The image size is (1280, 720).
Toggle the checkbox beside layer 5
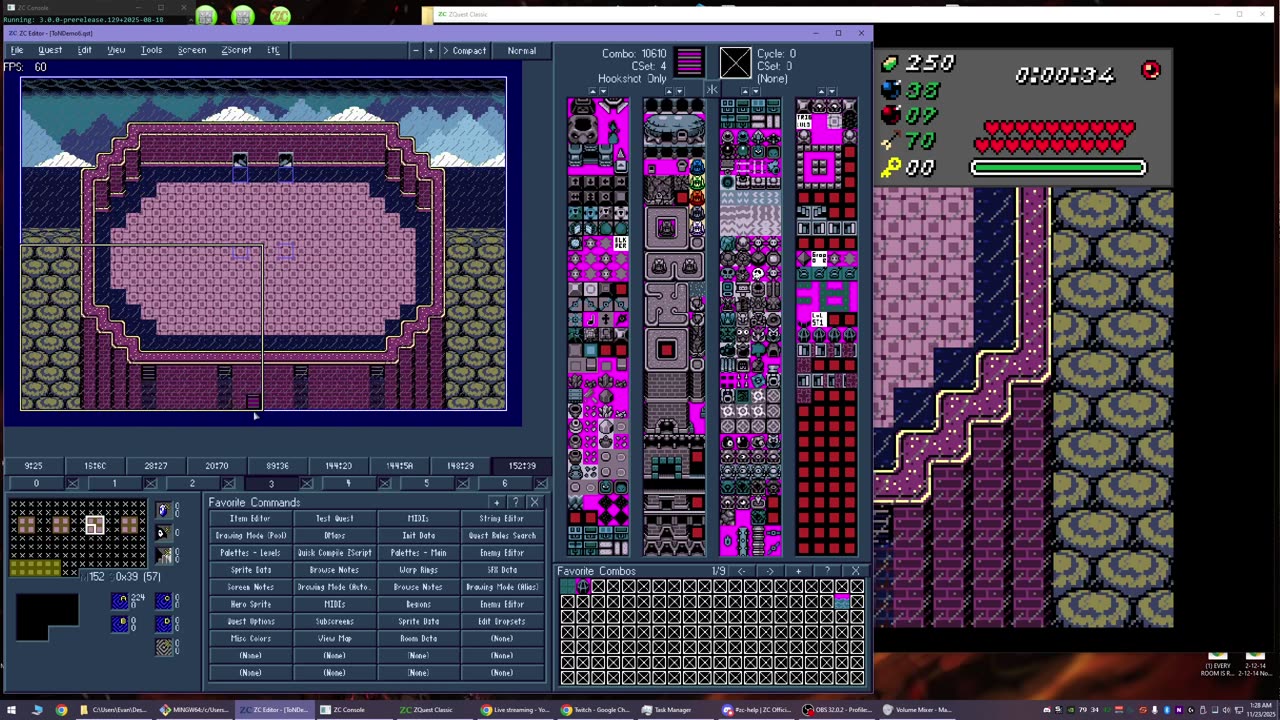coord(462,484)
